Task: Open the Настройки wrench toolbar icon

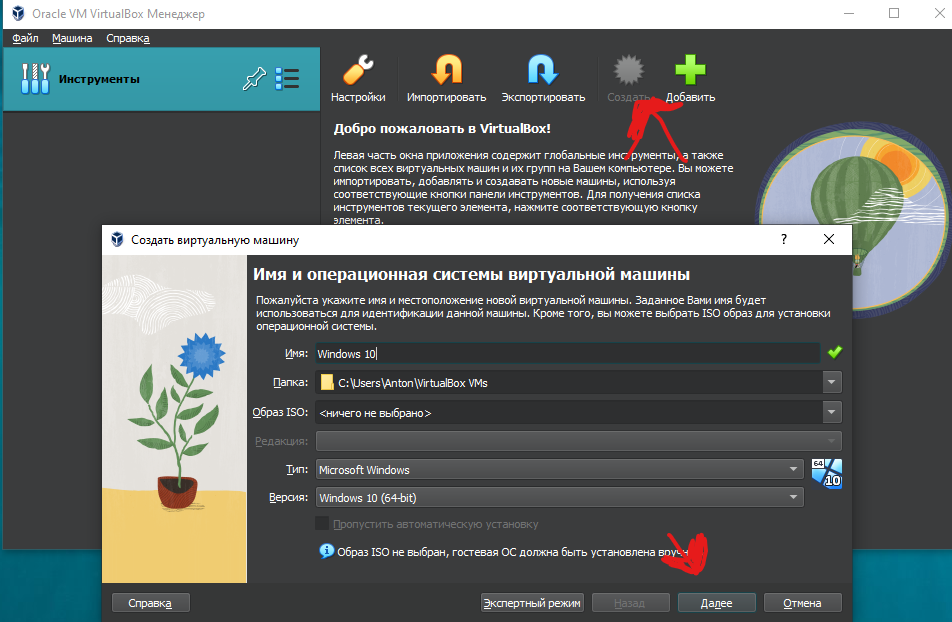Action: pos(358,70)
